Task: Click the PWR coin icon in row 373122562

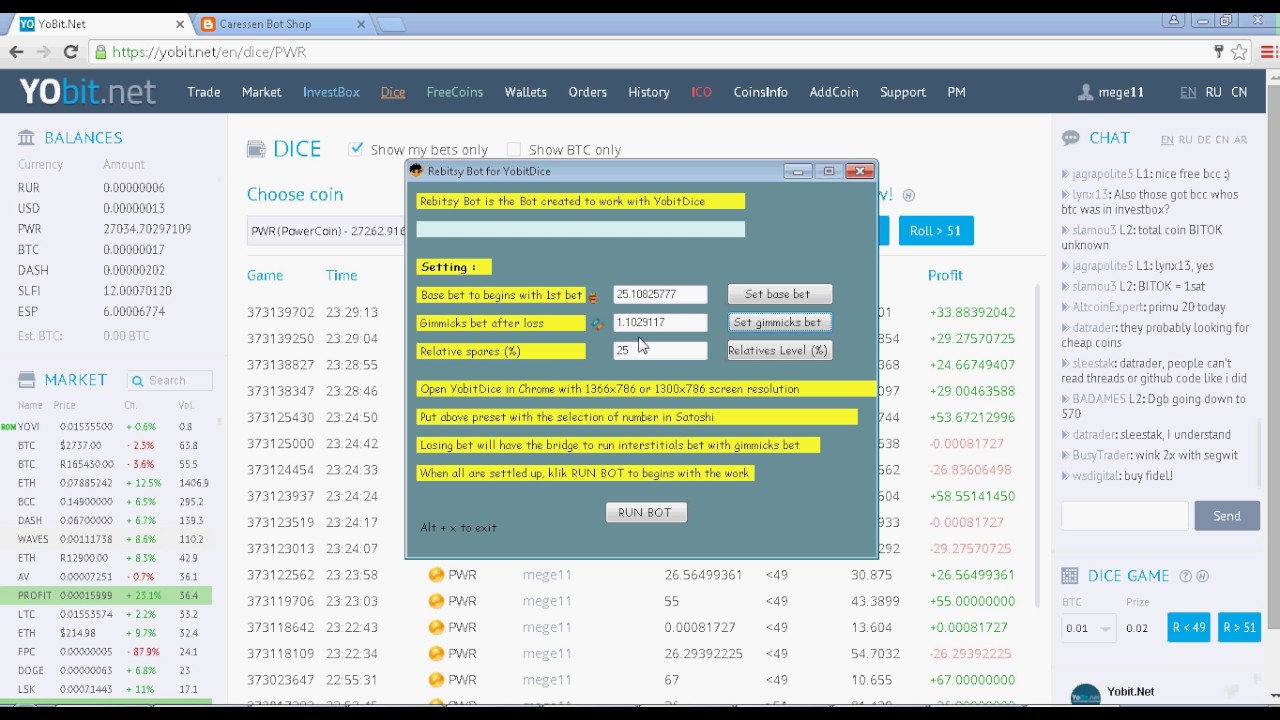Action: click(436, 575)
